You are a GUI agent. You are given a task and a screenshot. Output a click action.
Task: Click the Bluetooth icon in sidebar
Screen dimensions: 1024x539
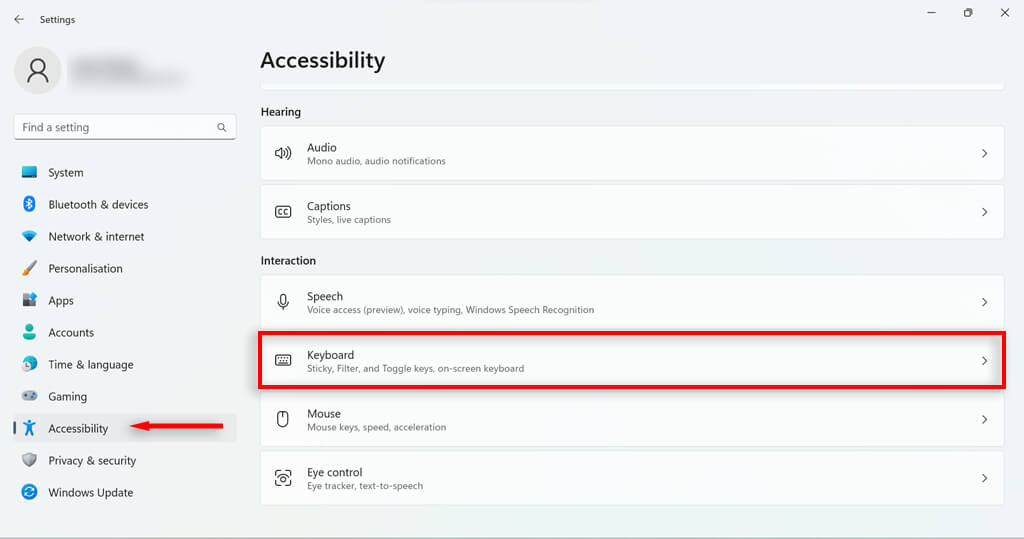tap(29, 204)
